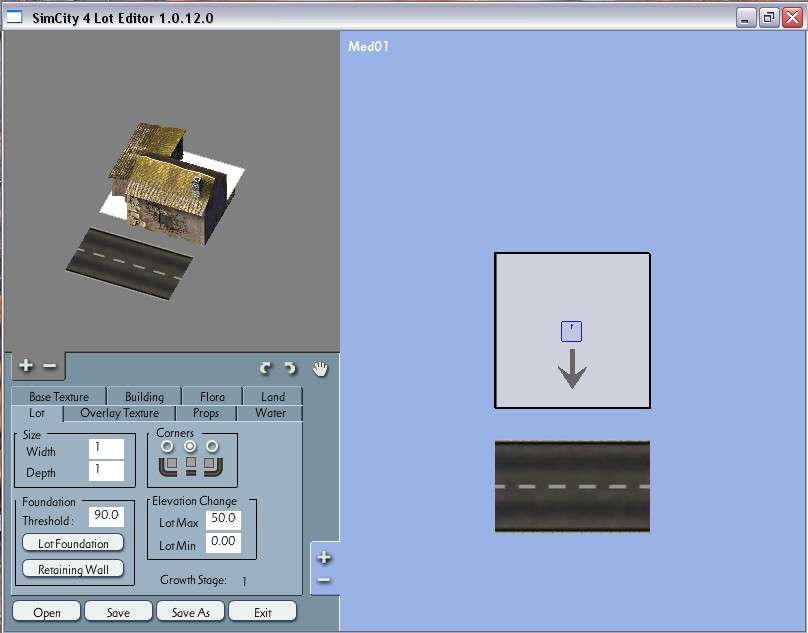Switch to the Props tab
808x633 pixels.
[x=206, y=413]
